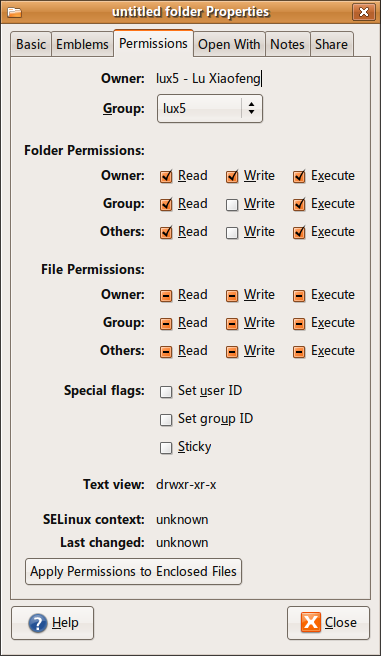The width and height of the screenshot is (381, 656).
Task: Switch to the Basic tab
Action: pos(31,44)
